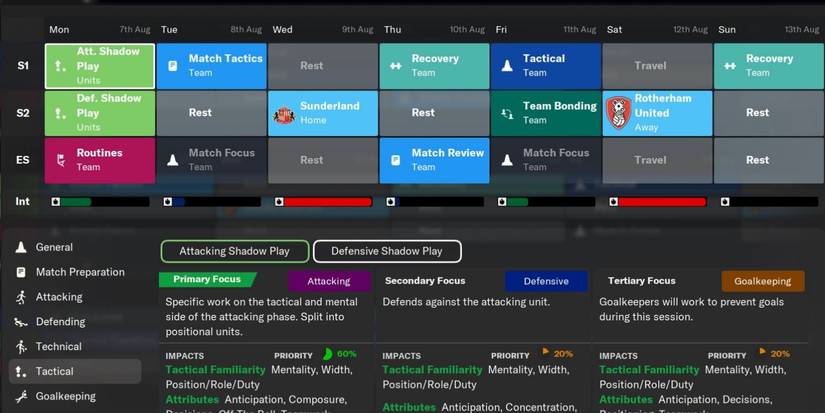Click the Sunderland club badge
The image size is (825, 413).
coord(284,114)
